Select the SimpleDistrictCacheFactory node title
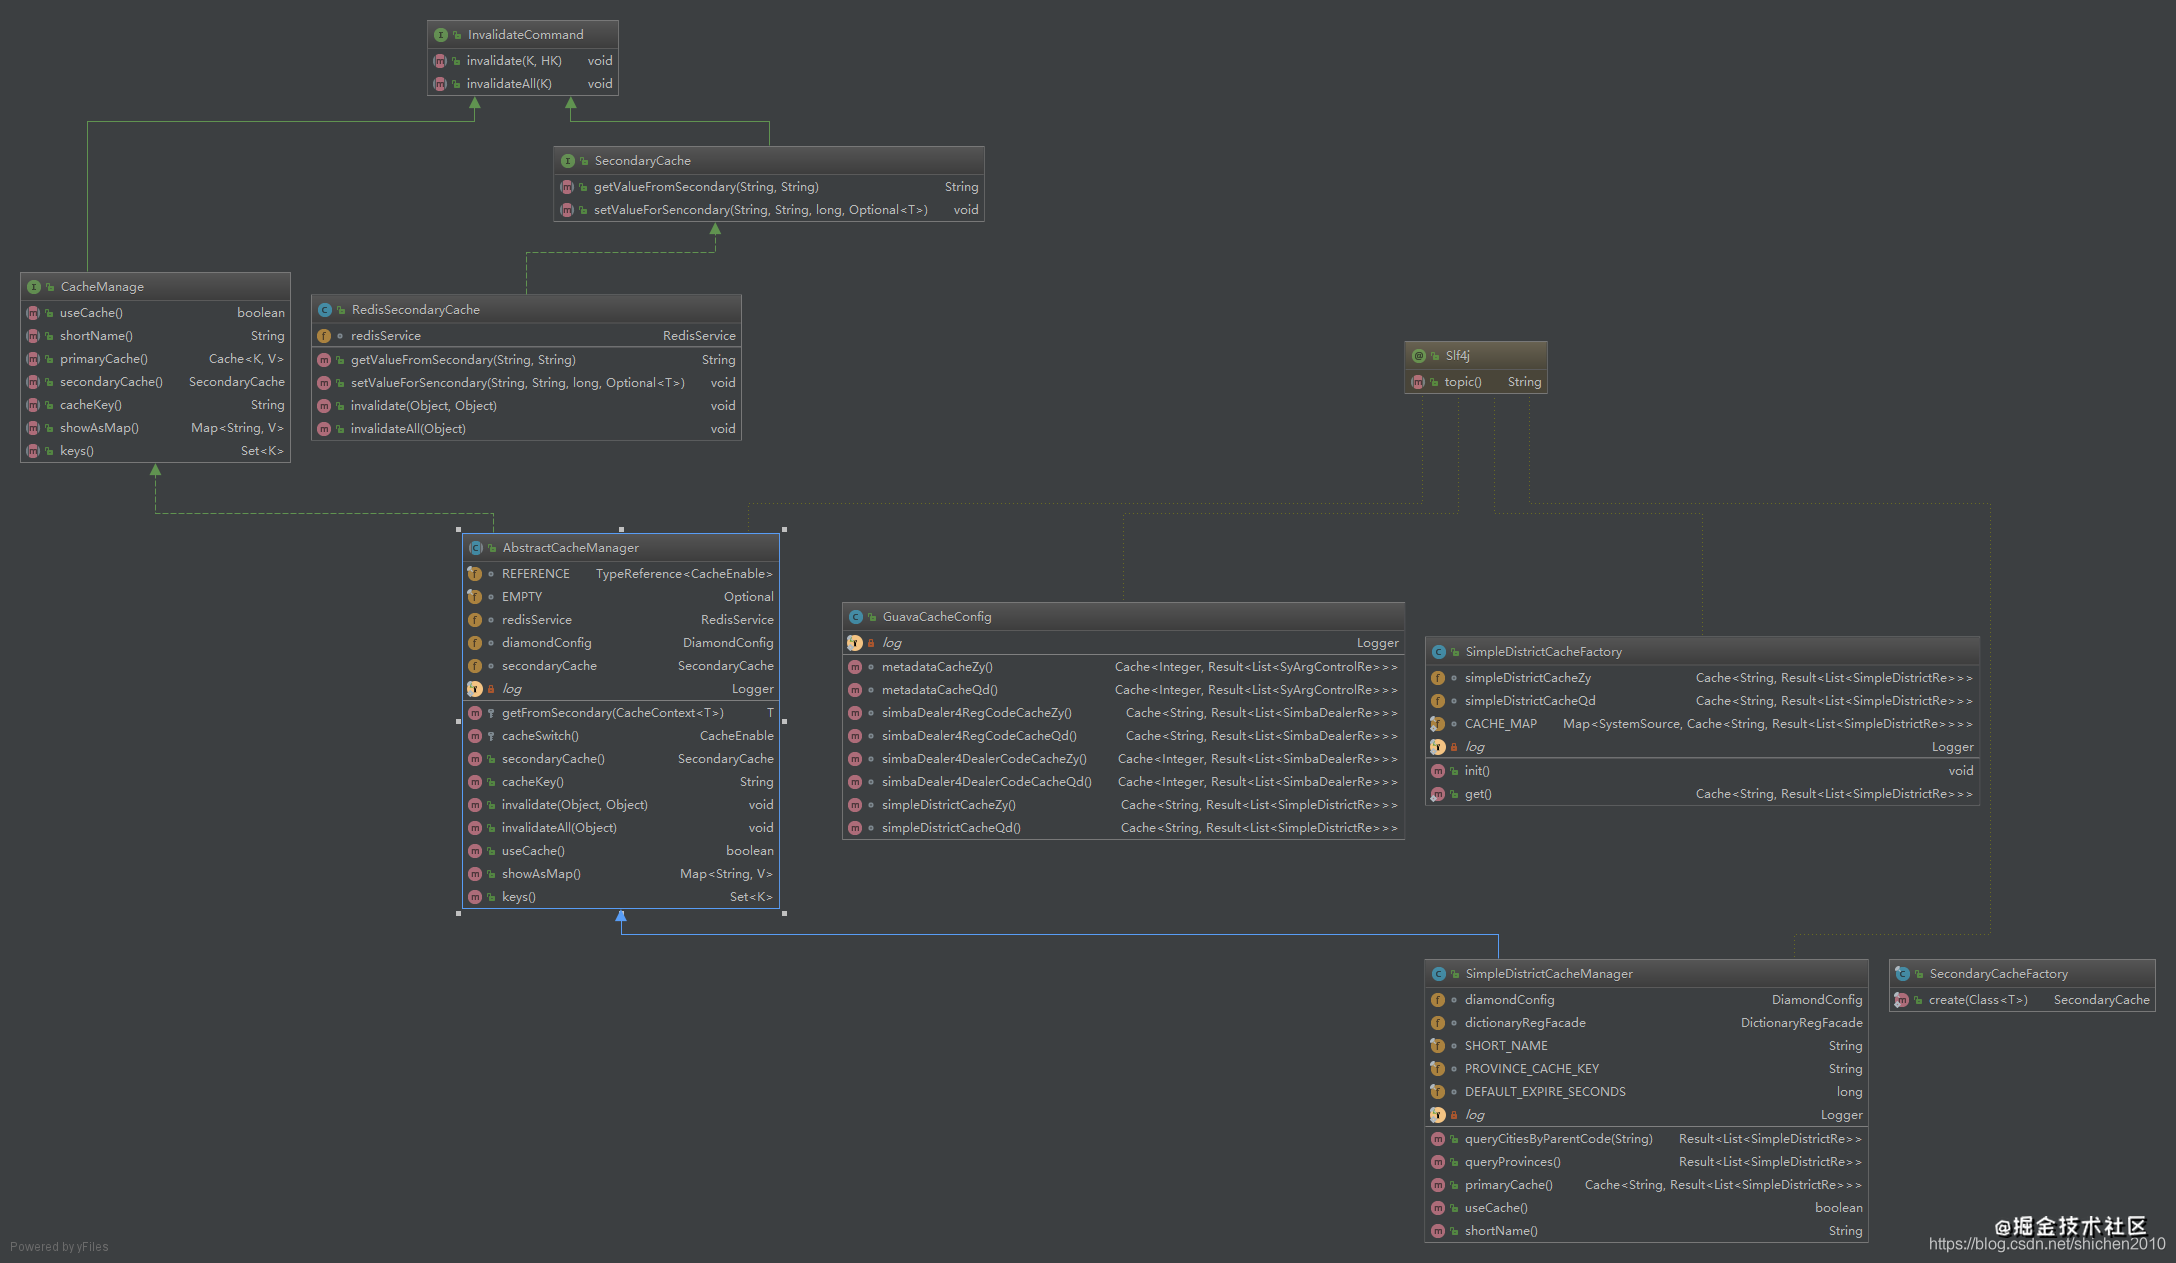The width and height of the screenshot is (2176, 1263). [x=1543, y=652]
